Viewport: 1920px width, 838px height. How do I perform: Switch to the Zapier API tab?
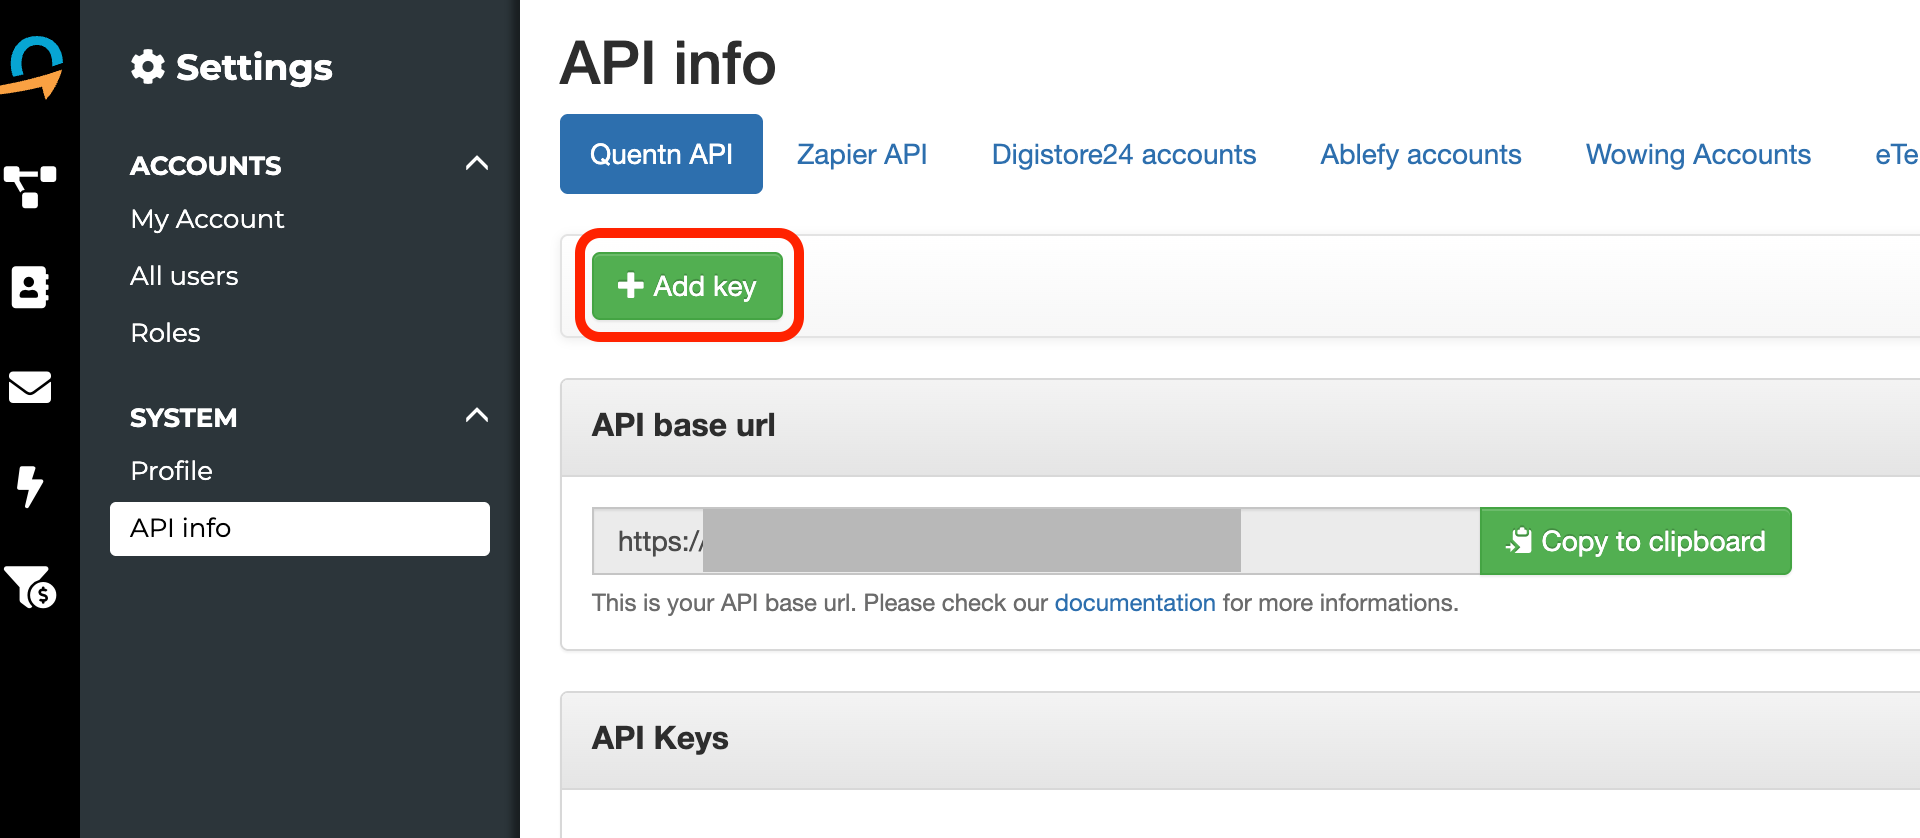pos(862,155)
